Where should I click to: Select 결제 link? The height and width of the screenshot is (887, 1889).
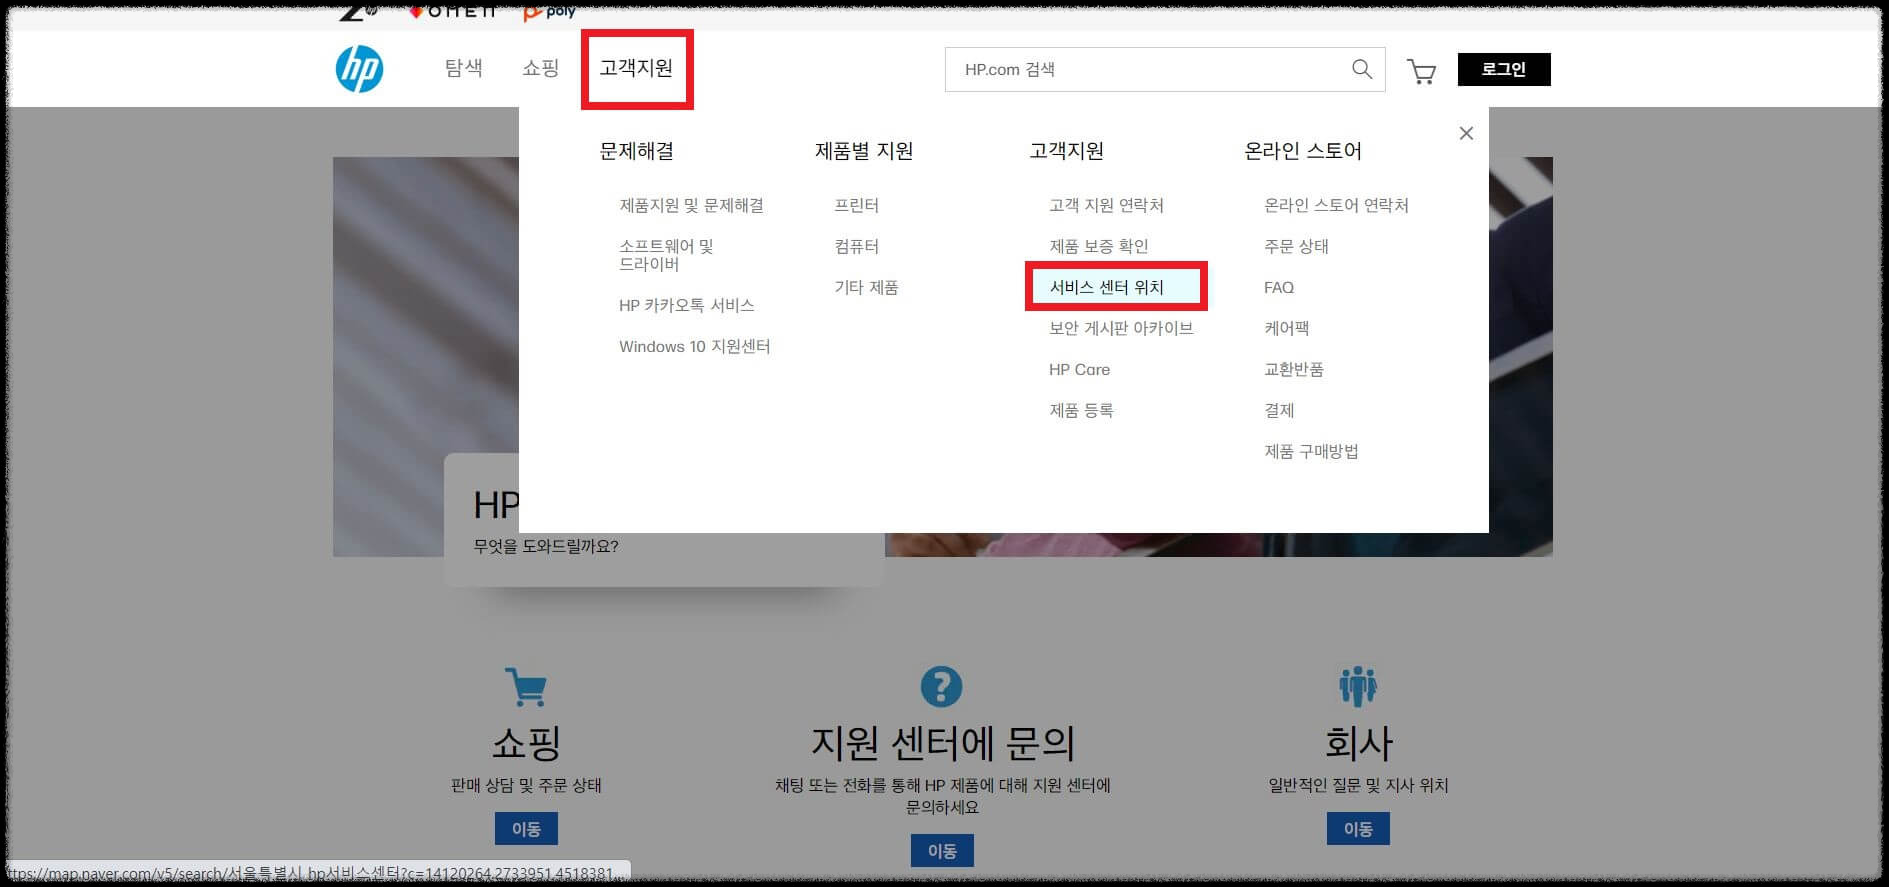pyautogui.click(x=1279, y=410)
